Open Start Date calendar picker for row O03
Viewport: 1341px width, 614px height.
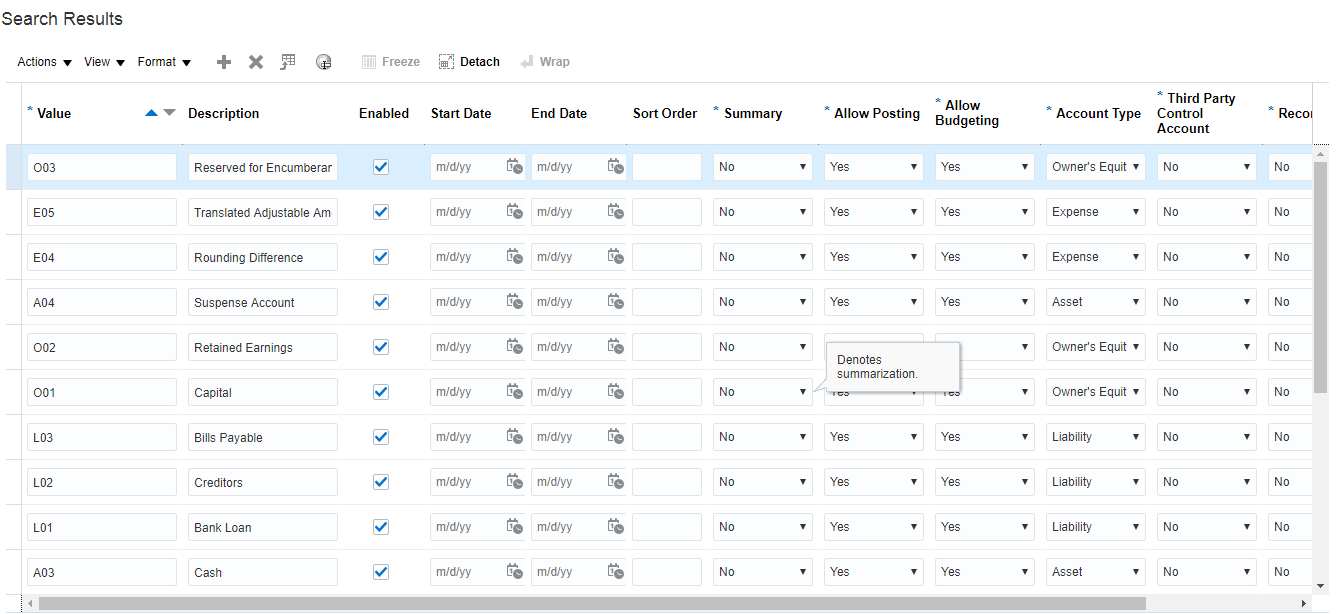tap(514, 167)
